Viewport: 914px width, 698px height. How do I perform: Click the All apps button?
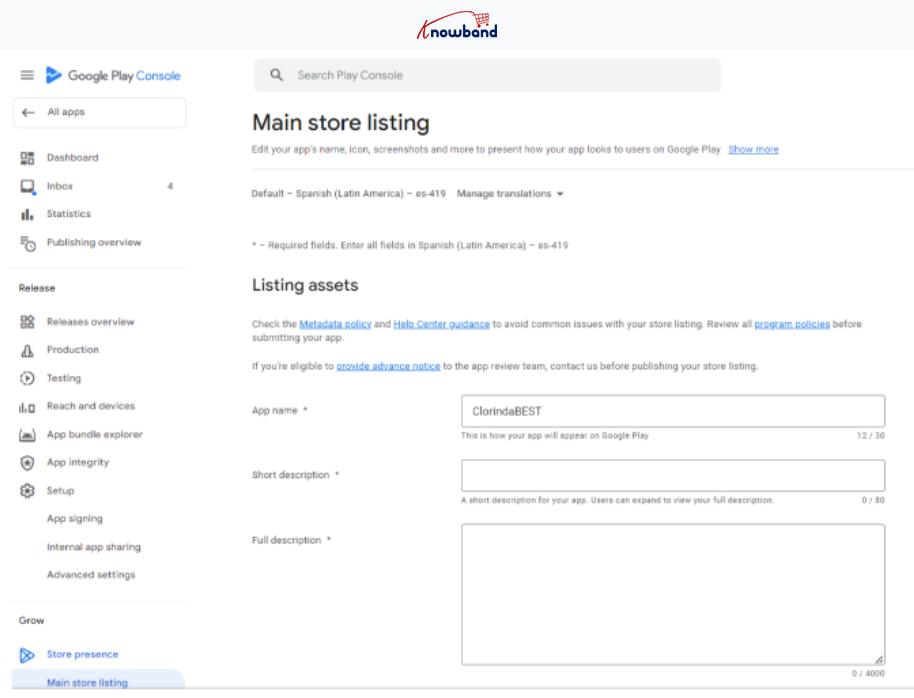[100, 113]
